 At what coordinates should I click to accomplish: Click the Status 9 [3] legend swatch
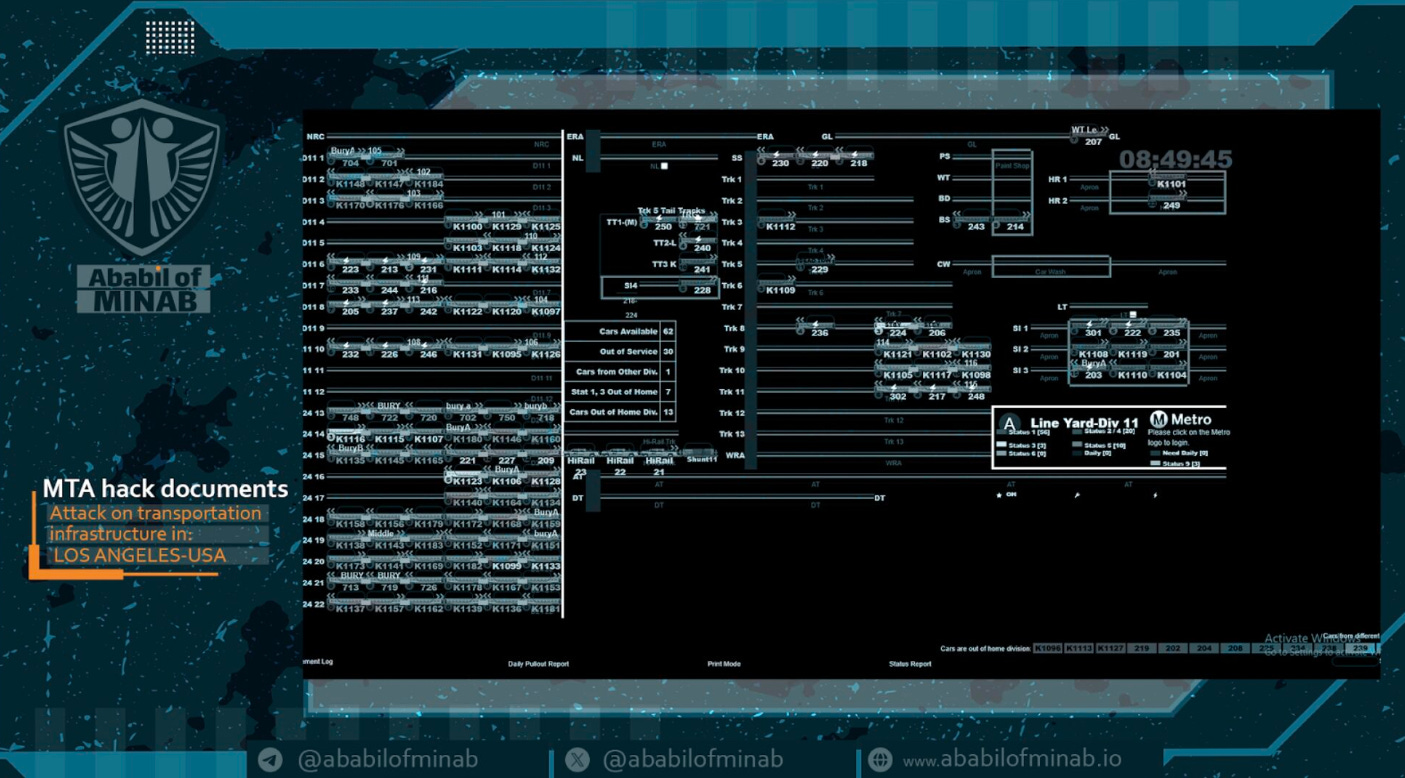(x=1155, y=463)
